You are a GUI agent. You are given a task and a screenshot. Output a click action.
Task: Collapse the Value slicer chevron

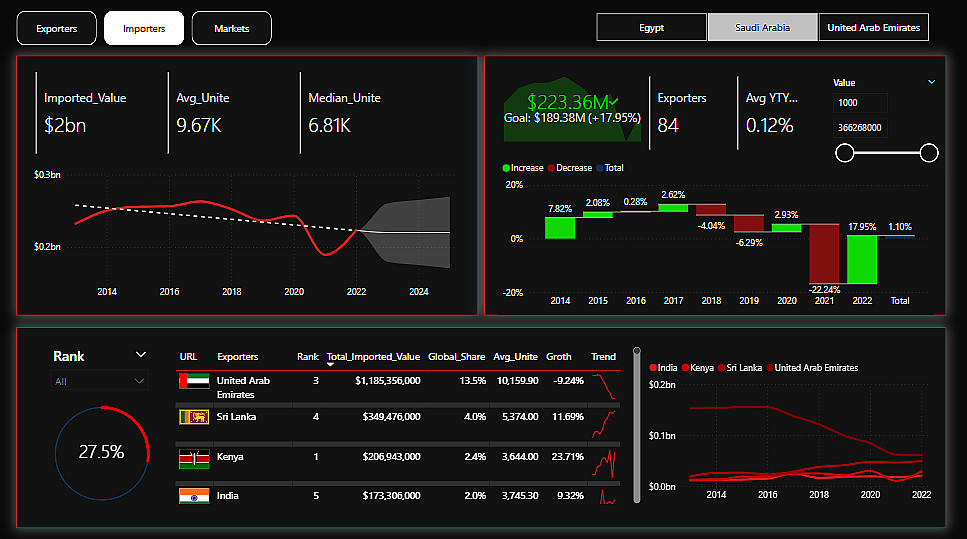click(x=932, y=82)
